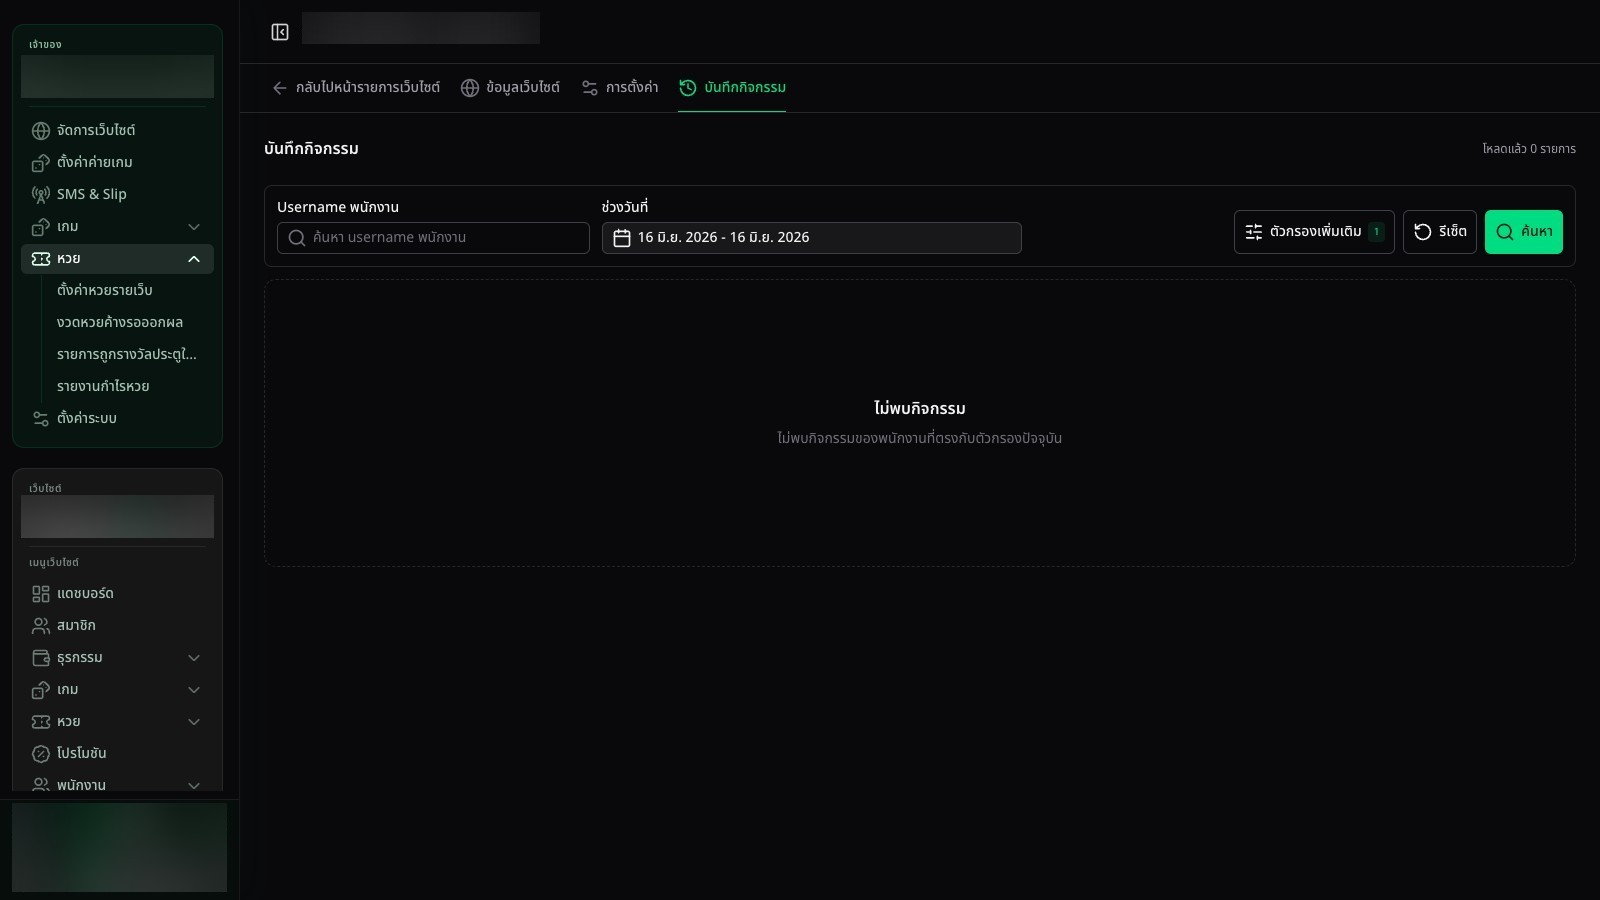Expand the พนักงาน menu chevron
The height and width of the screenshot is (900, 1600).
tap(194, 785)
